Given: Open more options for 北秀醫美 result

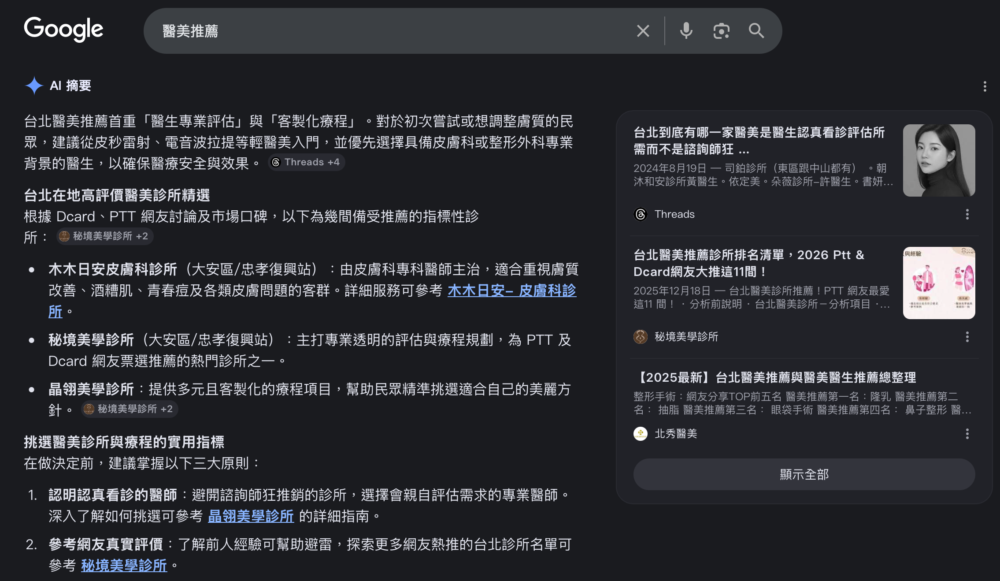Looking at the screenshot, I should coord(967,434).
